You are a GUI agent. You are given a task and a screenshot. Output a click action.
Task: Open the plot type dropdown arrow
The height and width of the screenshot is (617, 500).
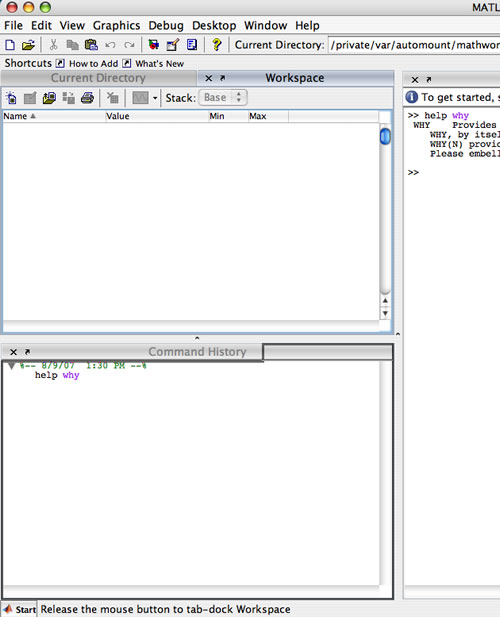(155, 98)
